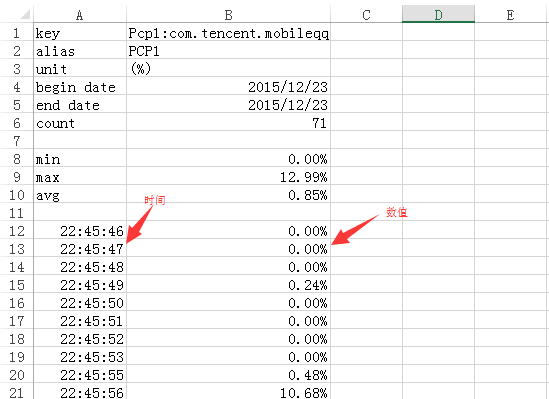This screenshot has height=399, width=549.
Task: Click value 0.24% in row 15
Action: [x=228, y=285]
